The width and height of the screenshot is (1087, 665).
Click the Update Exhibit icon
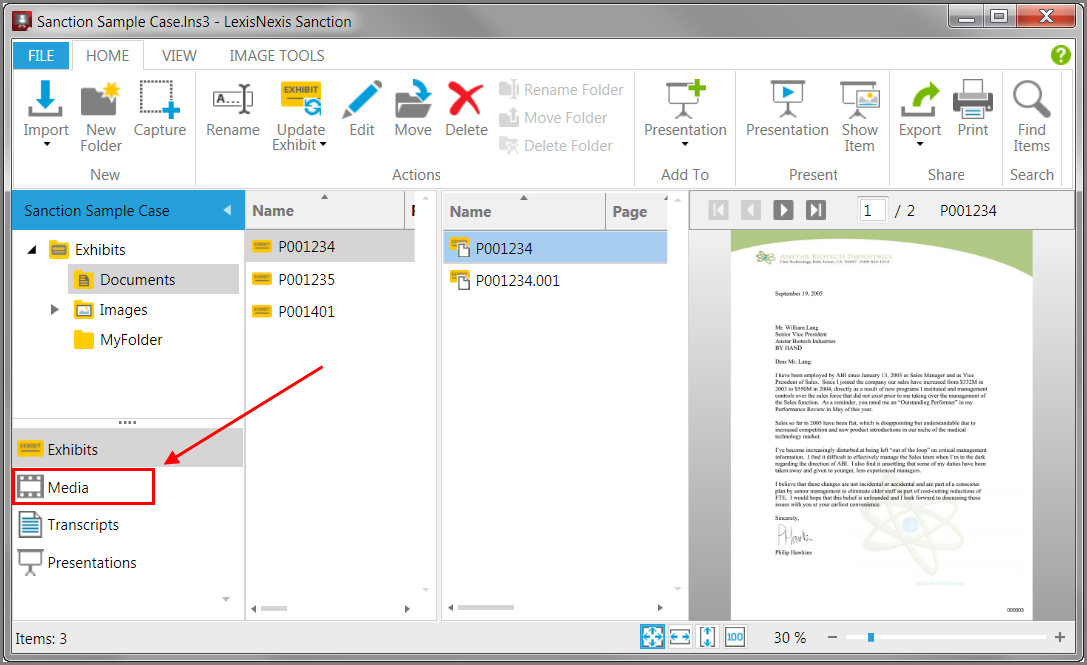point(301,98)
